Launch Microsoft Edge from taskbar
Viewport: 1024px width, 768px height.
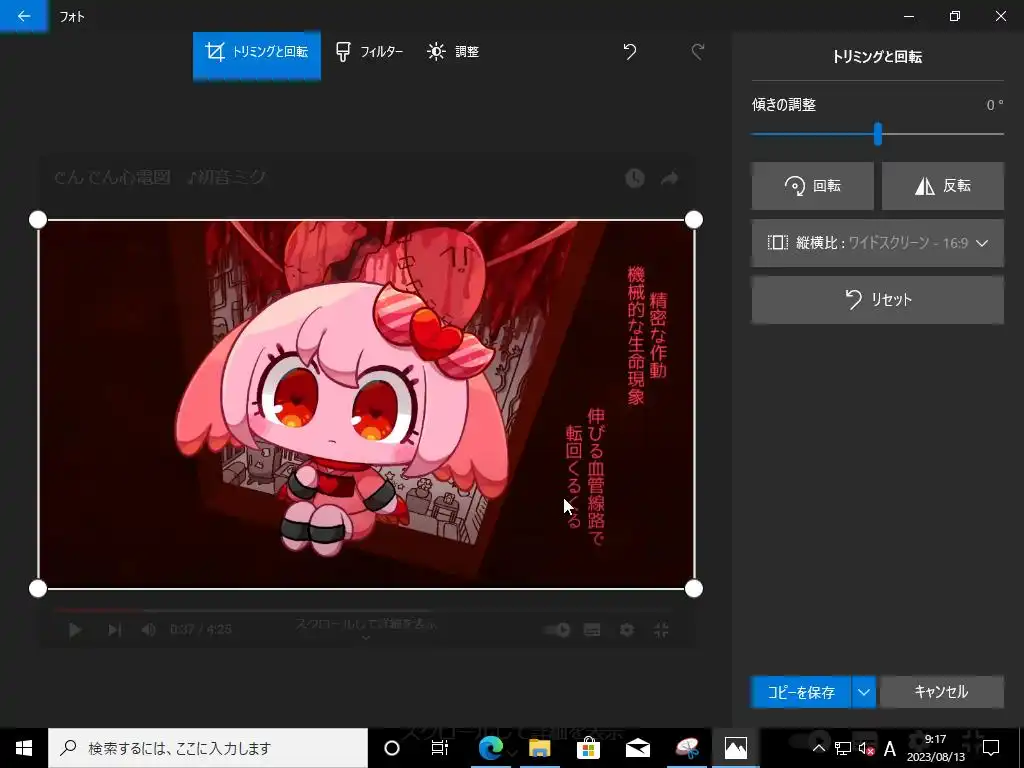(490, 748)
